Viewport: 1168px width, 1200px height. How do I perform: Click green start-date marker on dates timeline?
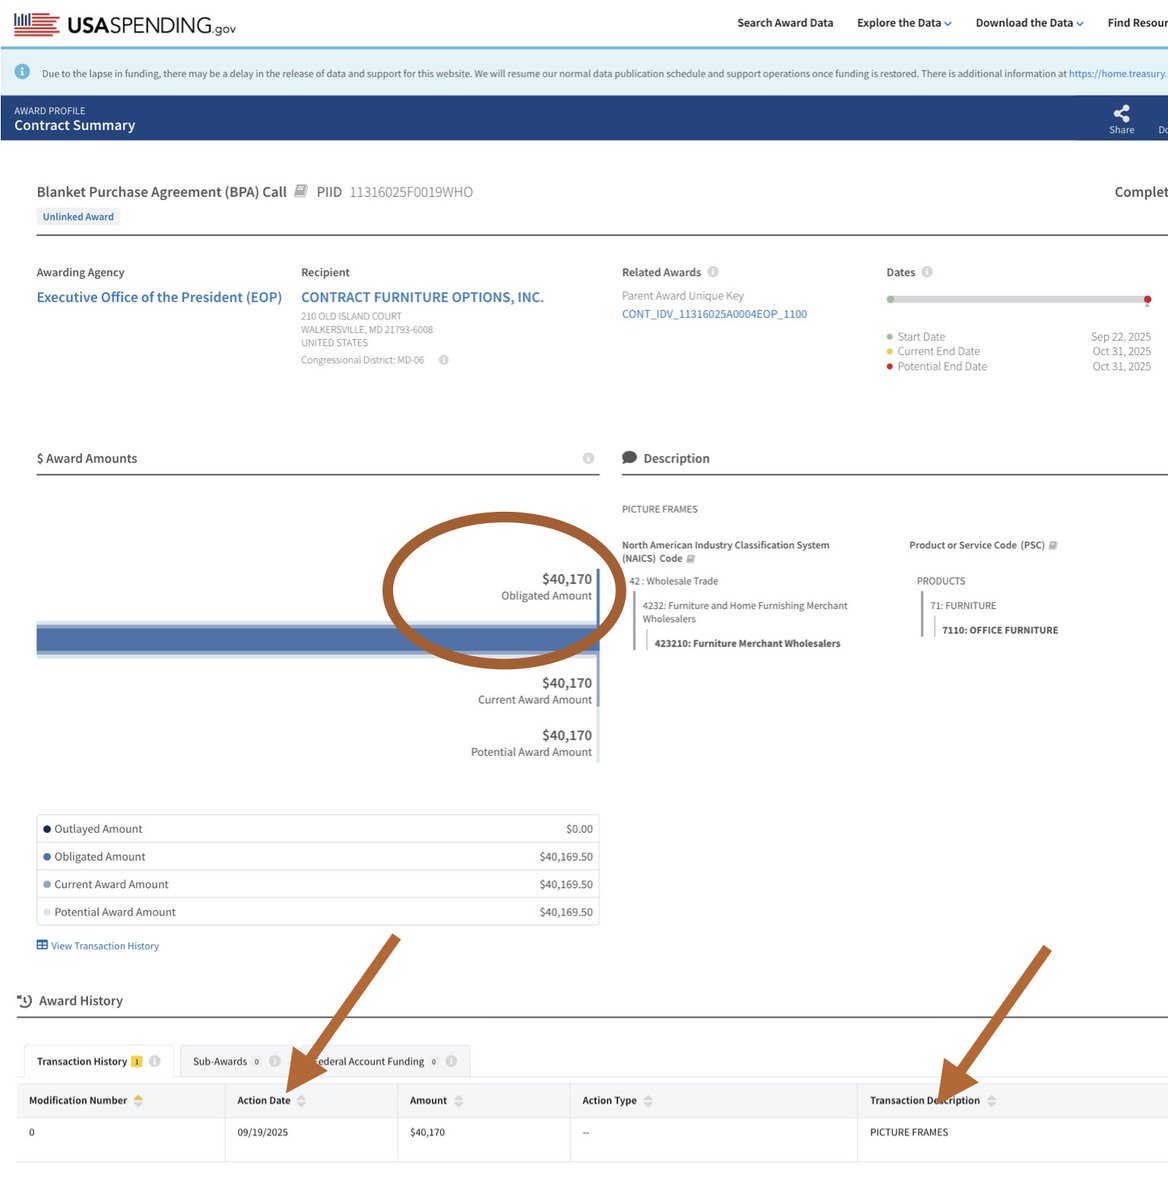(x=891, y=299)
